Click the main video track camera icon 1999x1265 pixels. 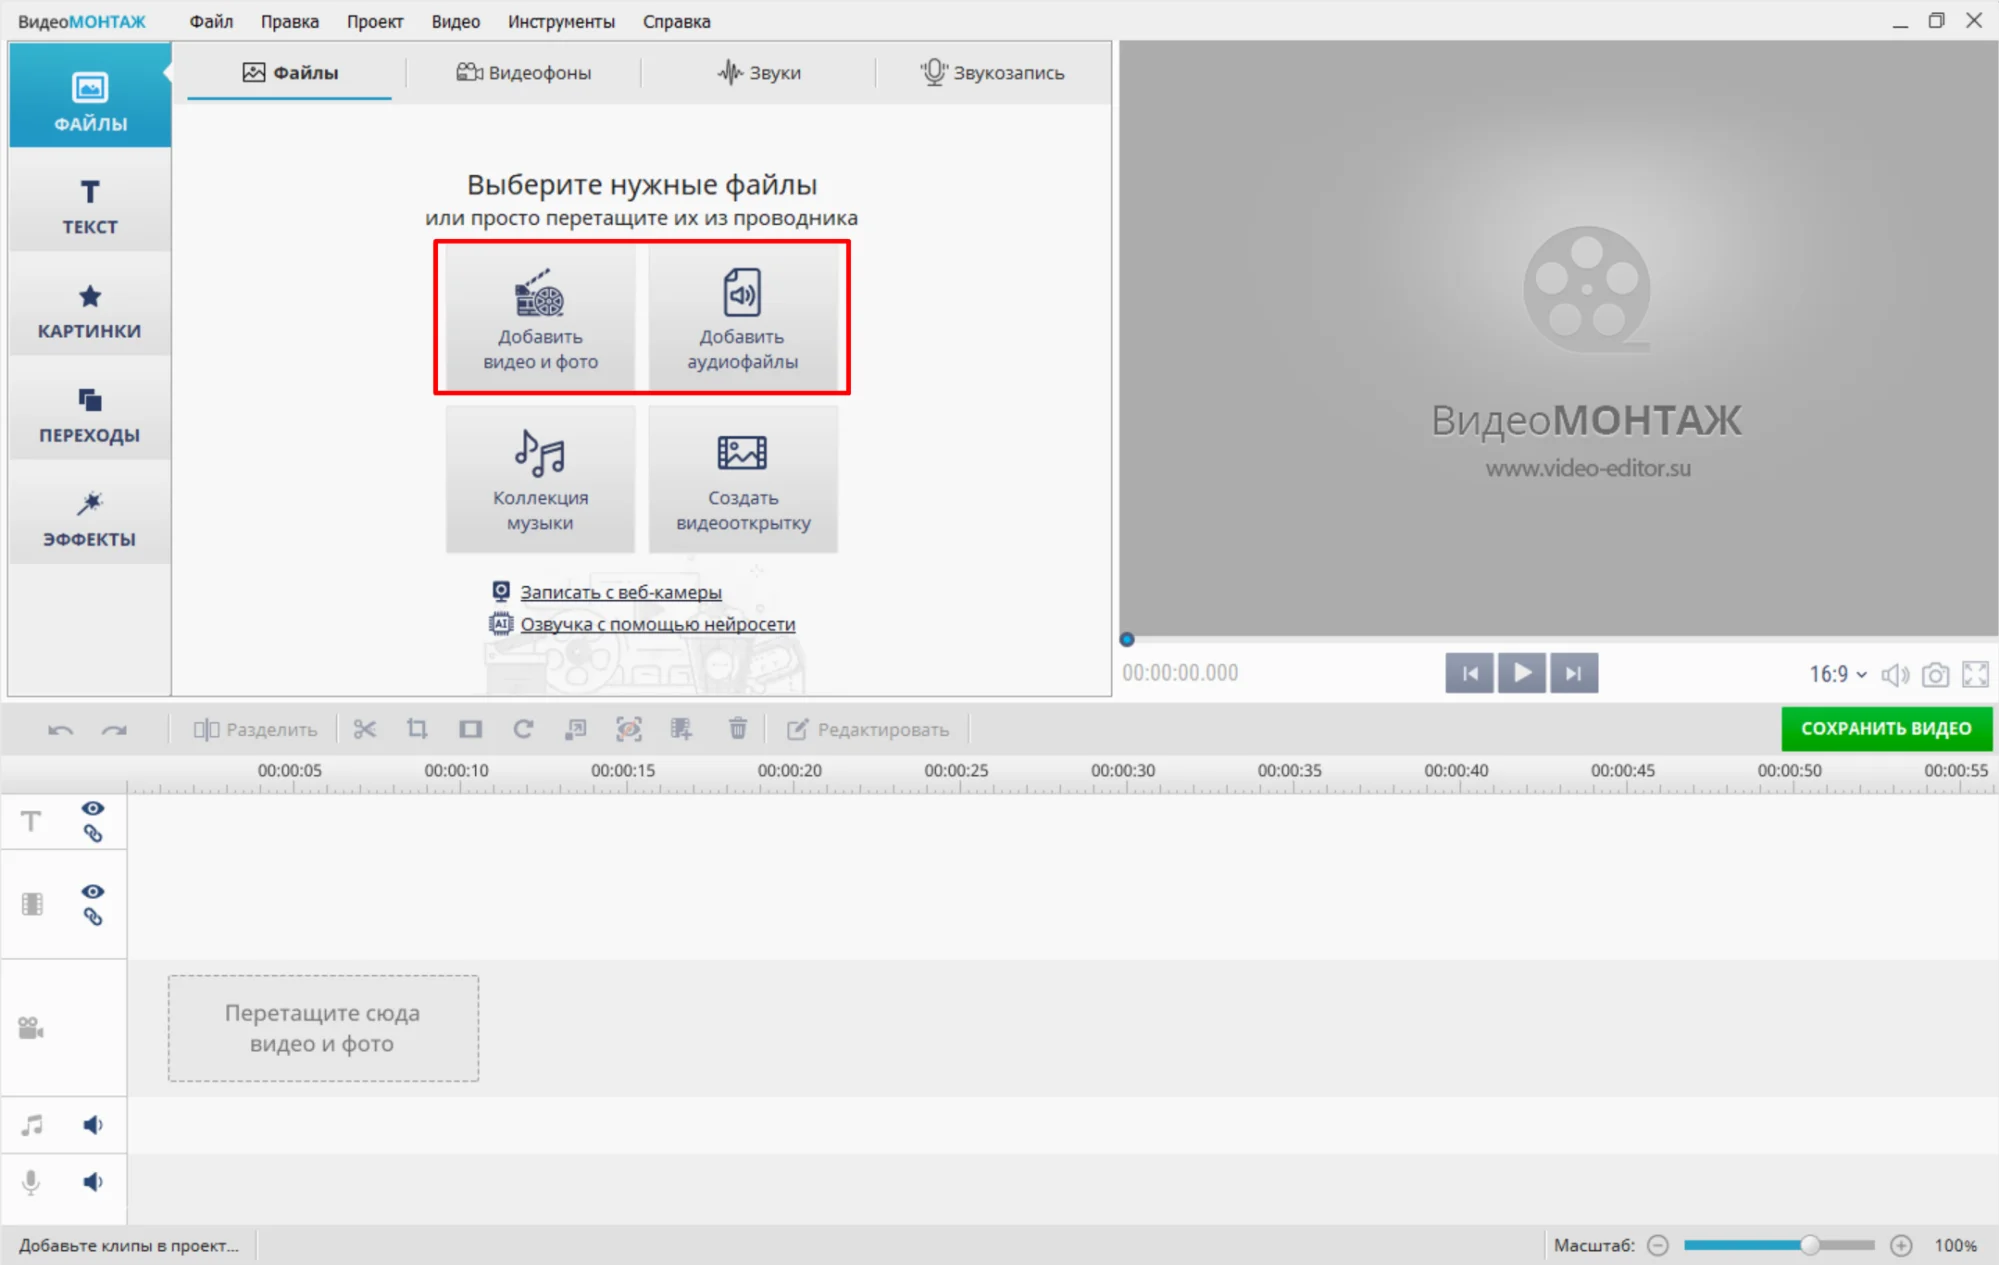[31, 1028]
